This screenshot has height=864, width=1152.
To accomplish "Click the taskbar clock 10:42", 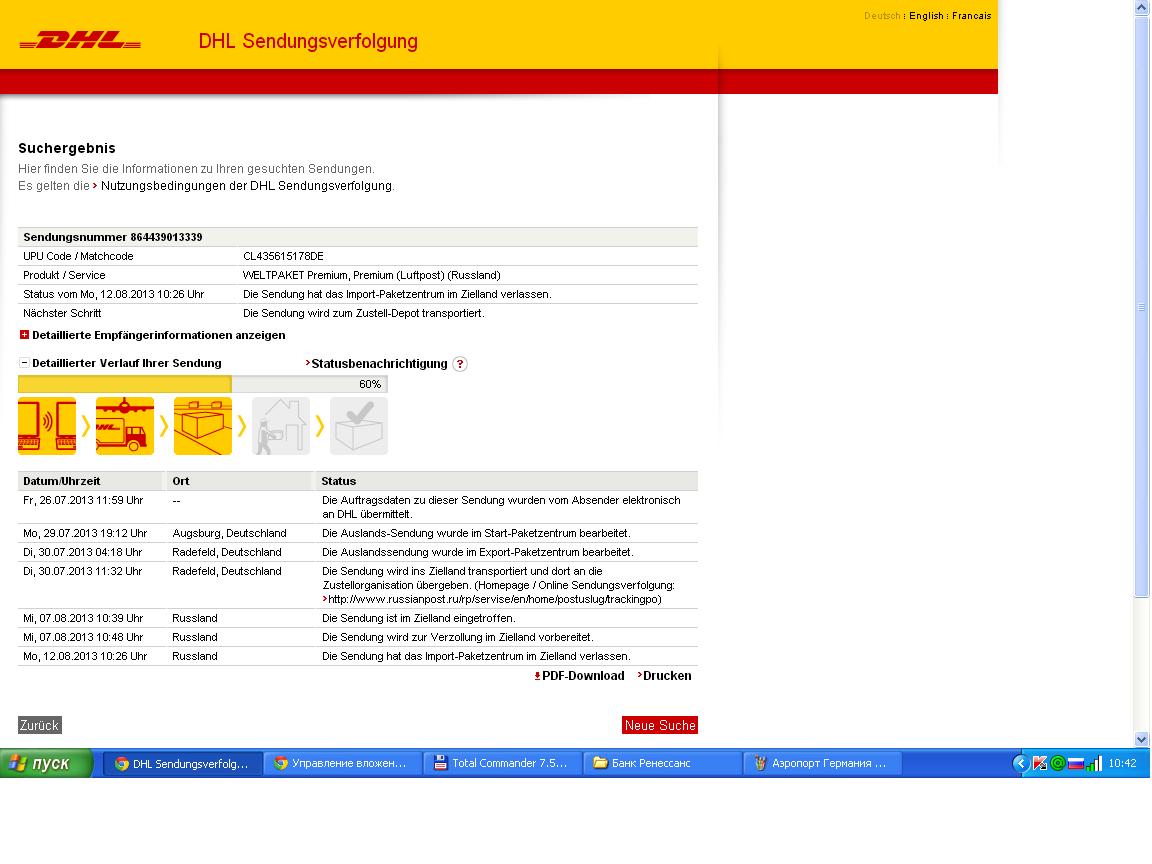I will pos(1122,763).
